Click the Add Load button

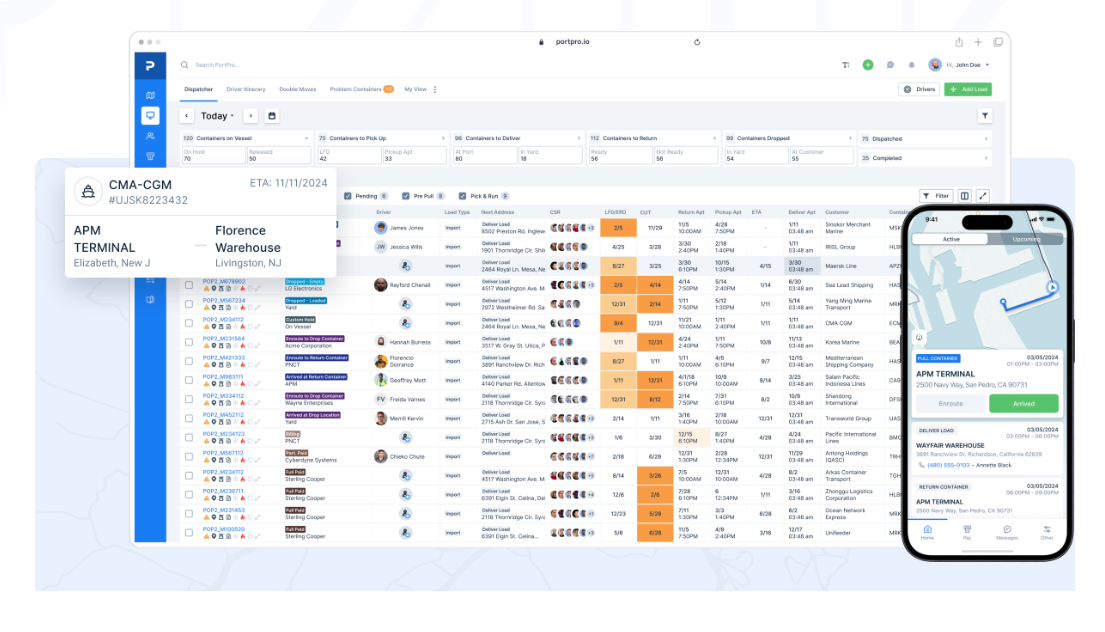pos(968,89)
